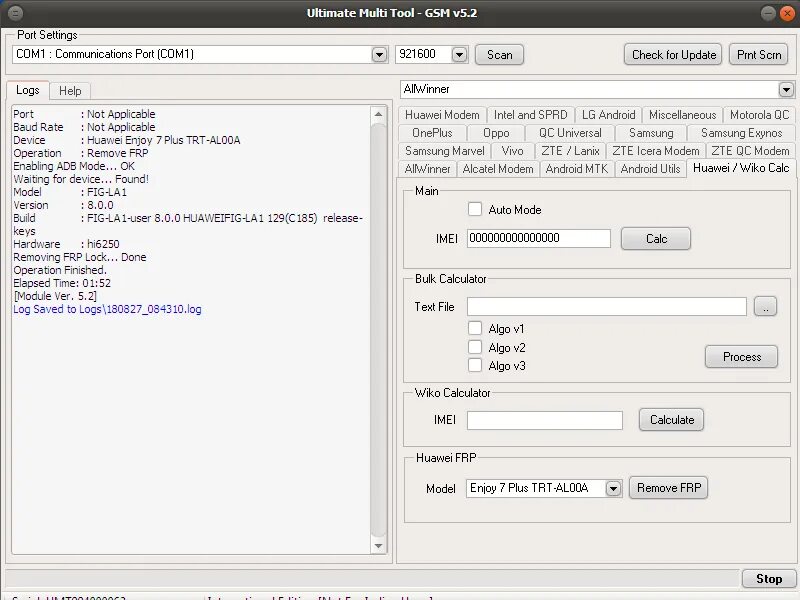Open the ZTE QC Modem tab
Image resolution: width=800 pixels, height=600 pixels.
tap(750, 151)
